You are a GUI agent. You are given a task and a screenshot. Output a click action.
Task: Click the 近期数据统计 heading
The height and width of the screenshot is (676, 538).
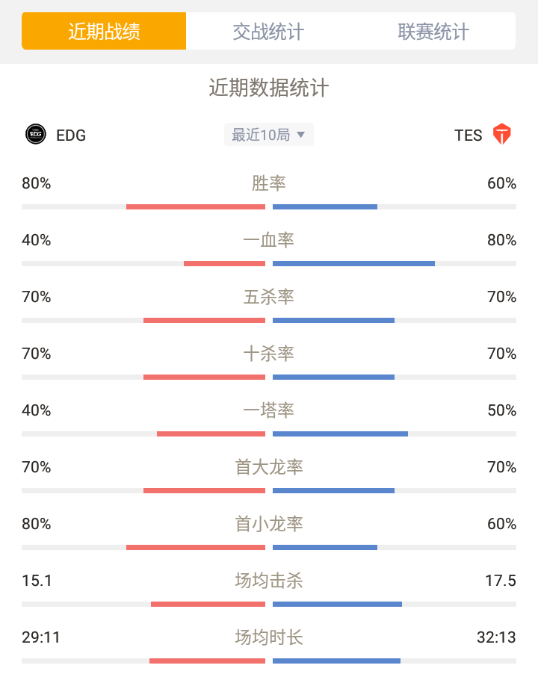(269, 88)
